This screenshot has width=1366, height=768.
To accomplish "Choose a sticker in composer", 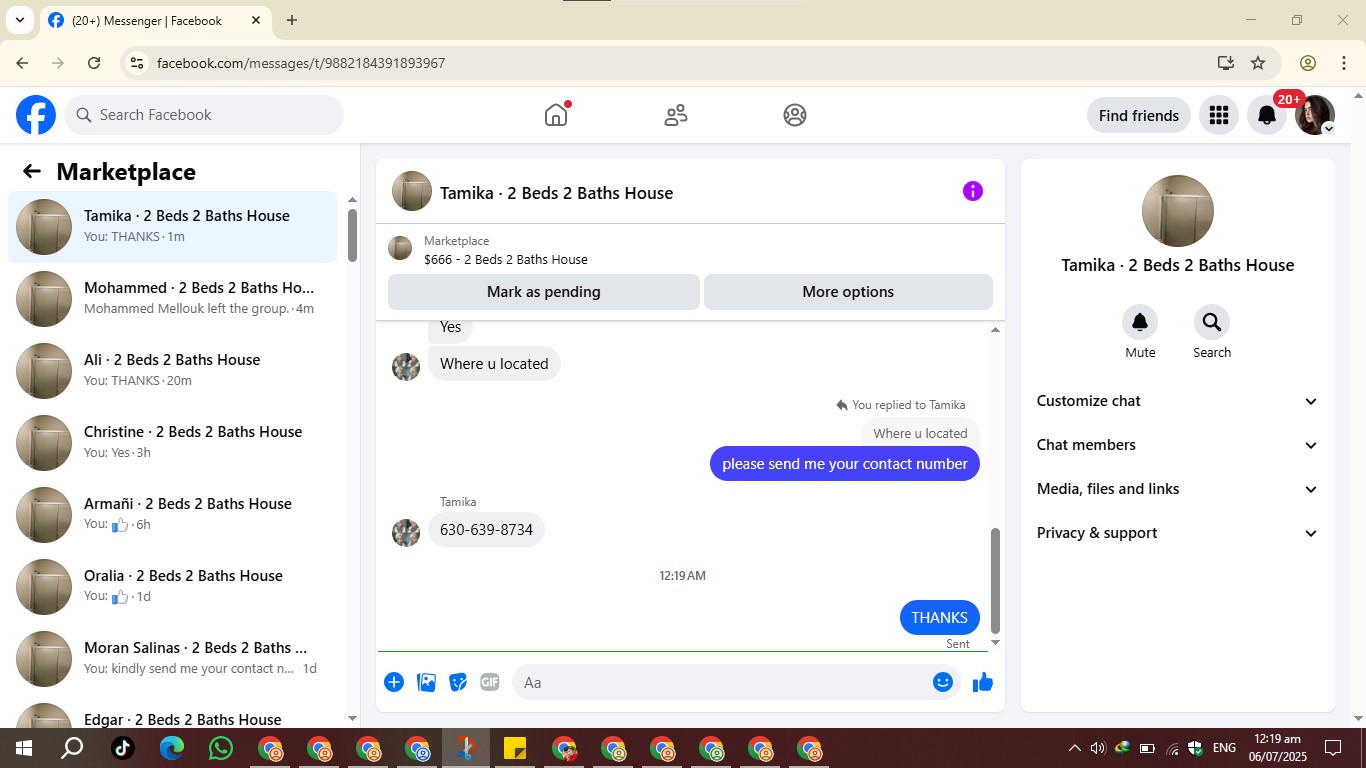I will (x=458, y=682).
